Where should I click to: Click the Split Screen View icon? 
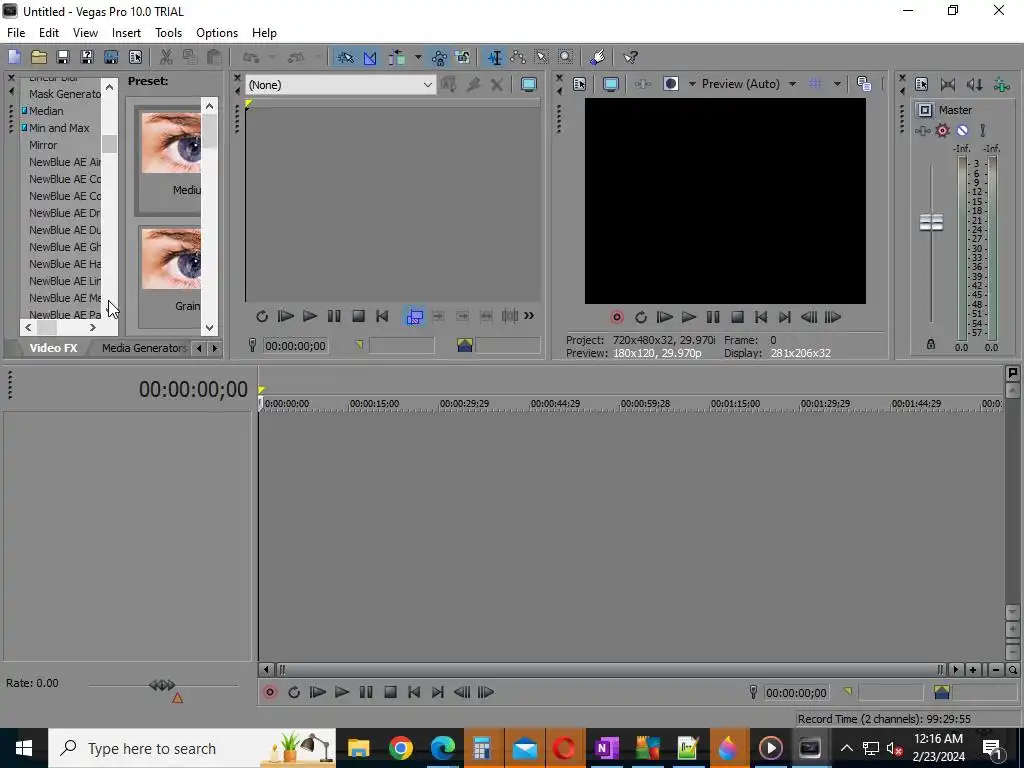tap(671, 84)
